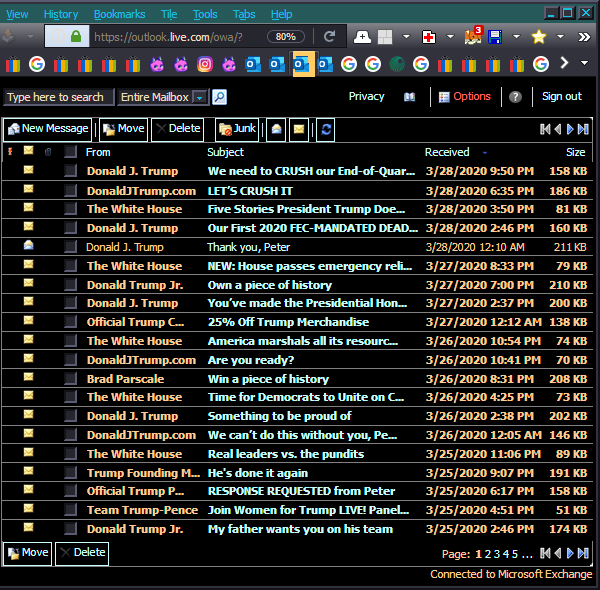This screenshot has width=600, height=590.
Task: Click the Junk button
Action: [x=237, y=129]
